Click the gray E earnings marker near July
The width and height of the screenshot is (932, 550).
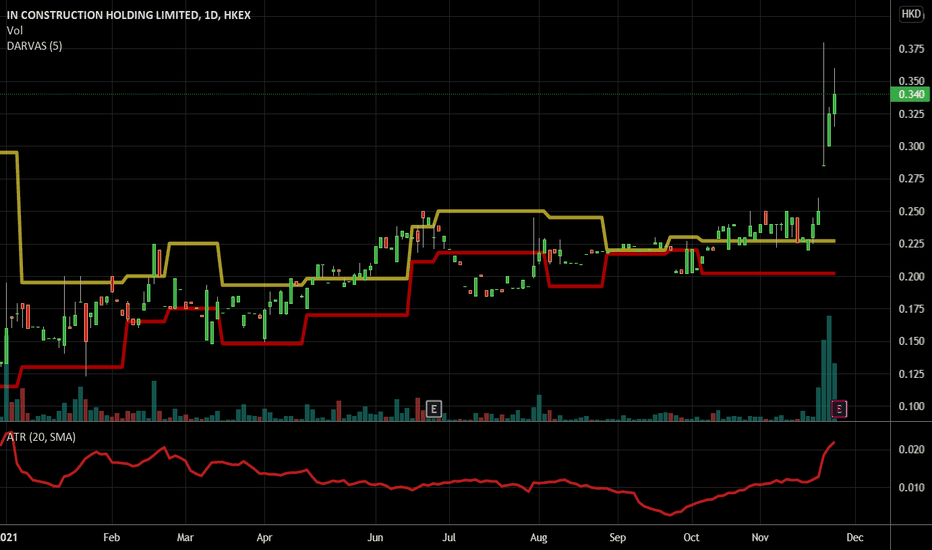click(x=434, y=408)
